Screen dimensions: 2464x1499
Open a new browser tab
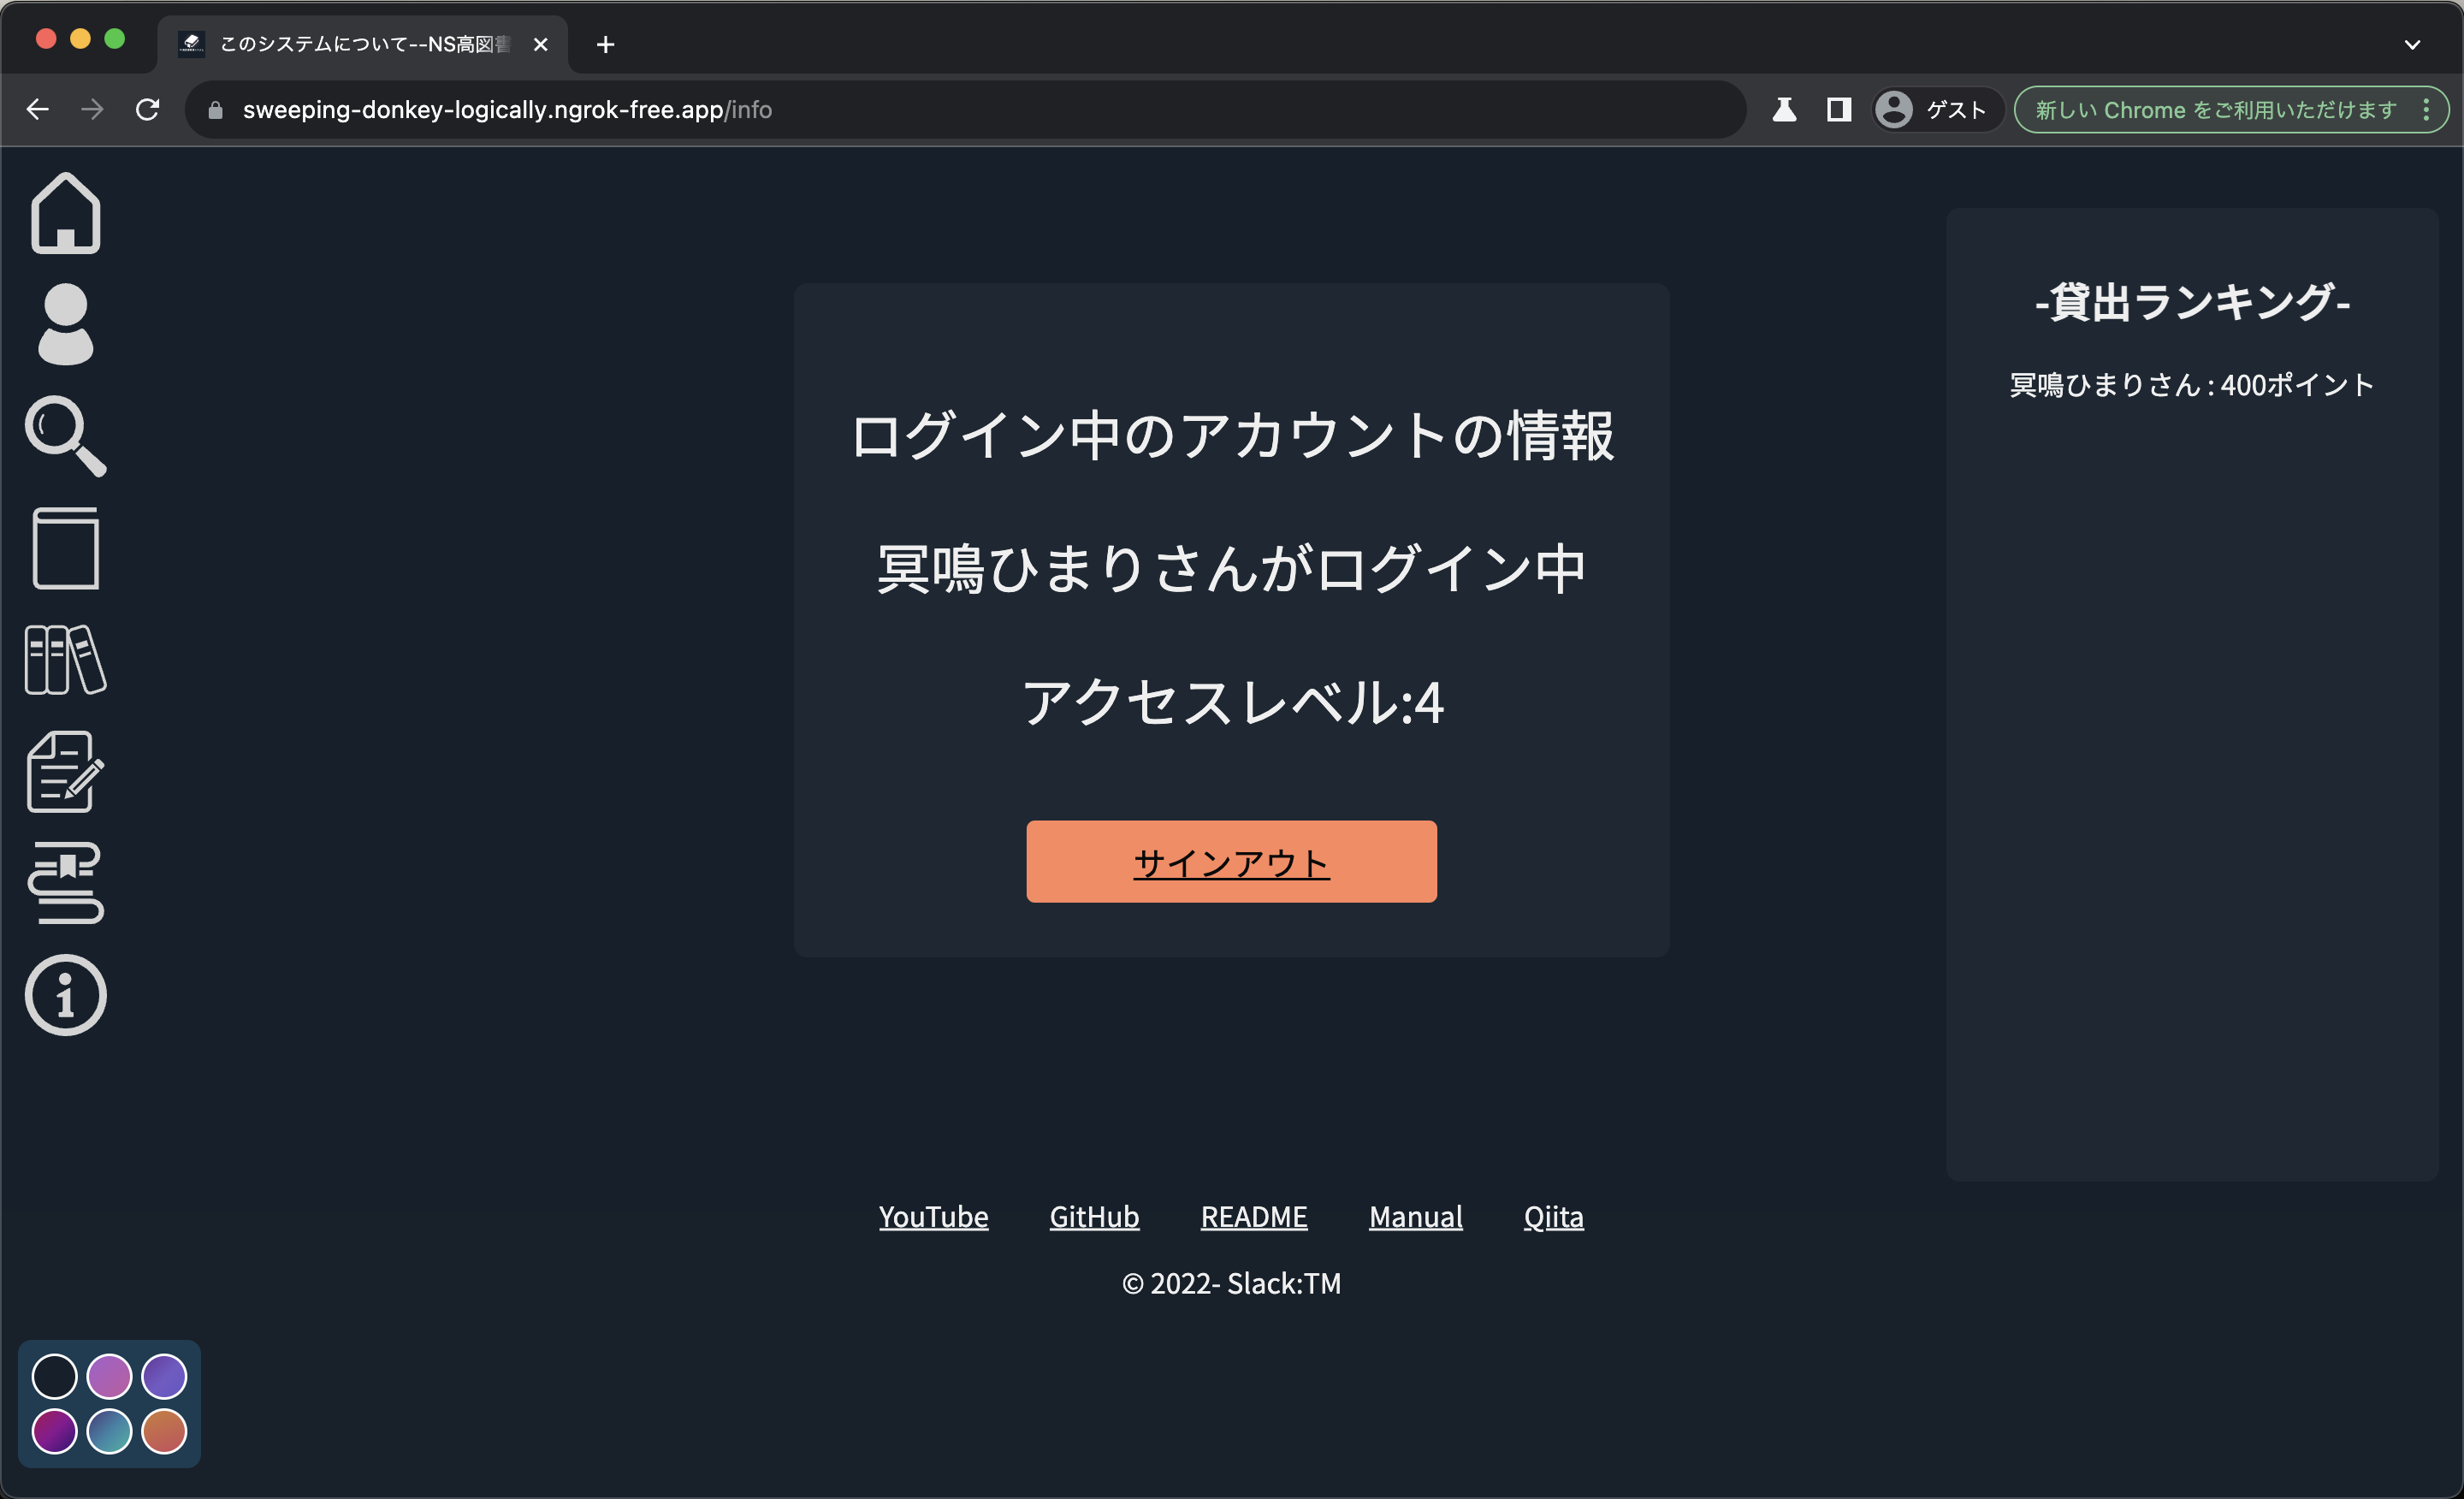point(605,44)
